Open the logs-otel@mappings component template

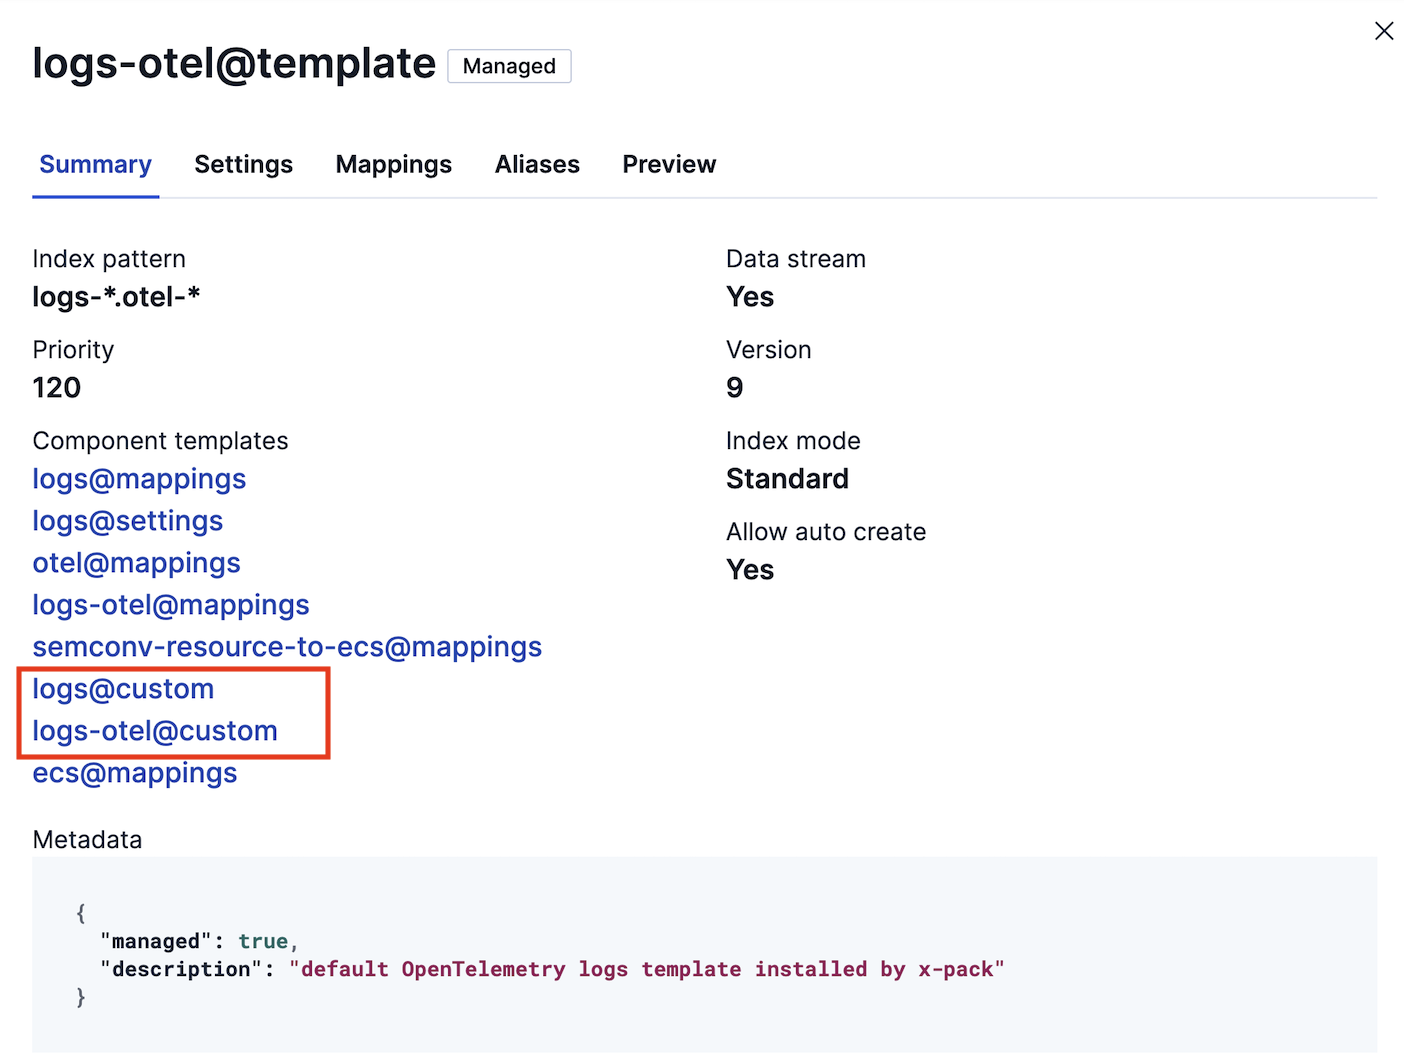coord(170,605)
